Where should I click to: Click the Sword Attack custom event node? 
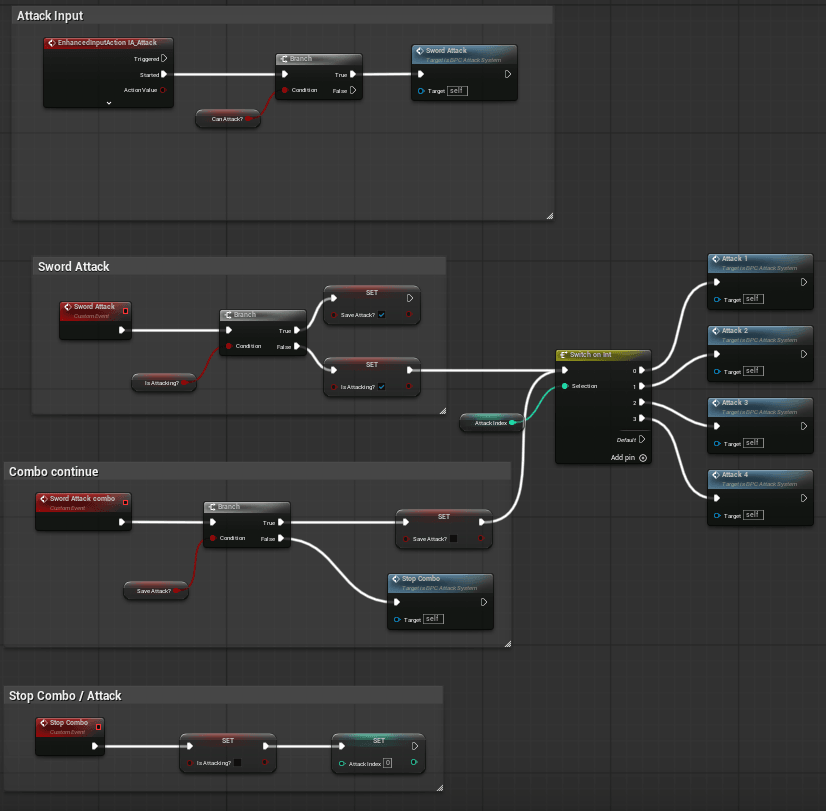pos(95,320)
